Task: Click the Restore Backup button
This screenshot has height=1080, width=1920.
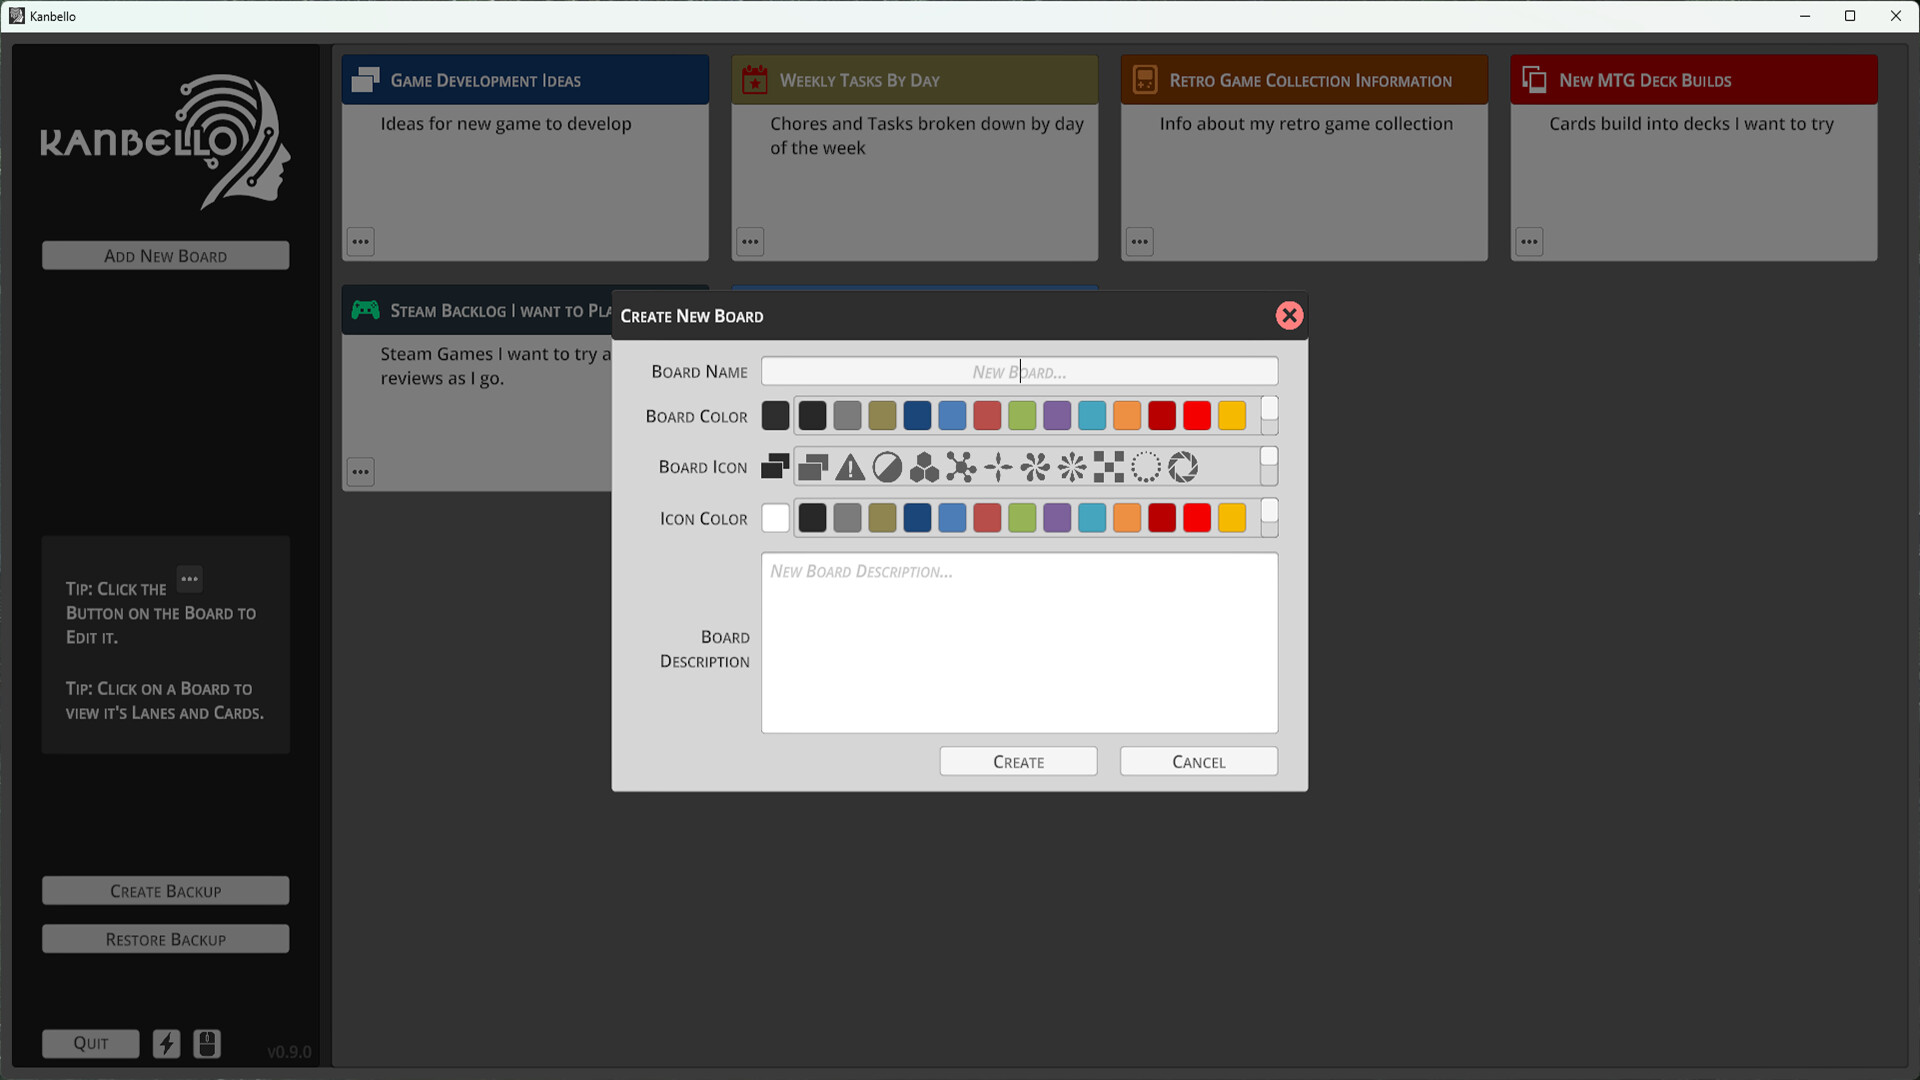Action: coord(165,939)
